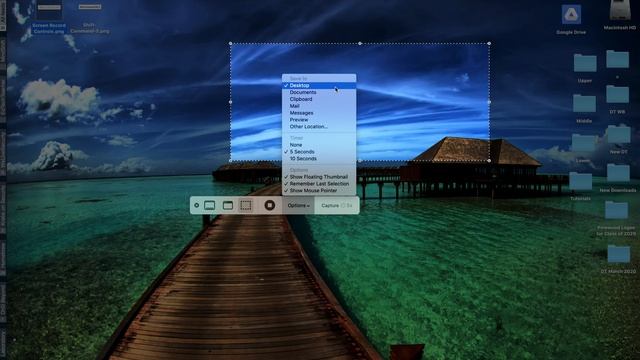Select the Tutorials folder on desktop
This screenshot has height=360, width=640.
tap(580, 182)
